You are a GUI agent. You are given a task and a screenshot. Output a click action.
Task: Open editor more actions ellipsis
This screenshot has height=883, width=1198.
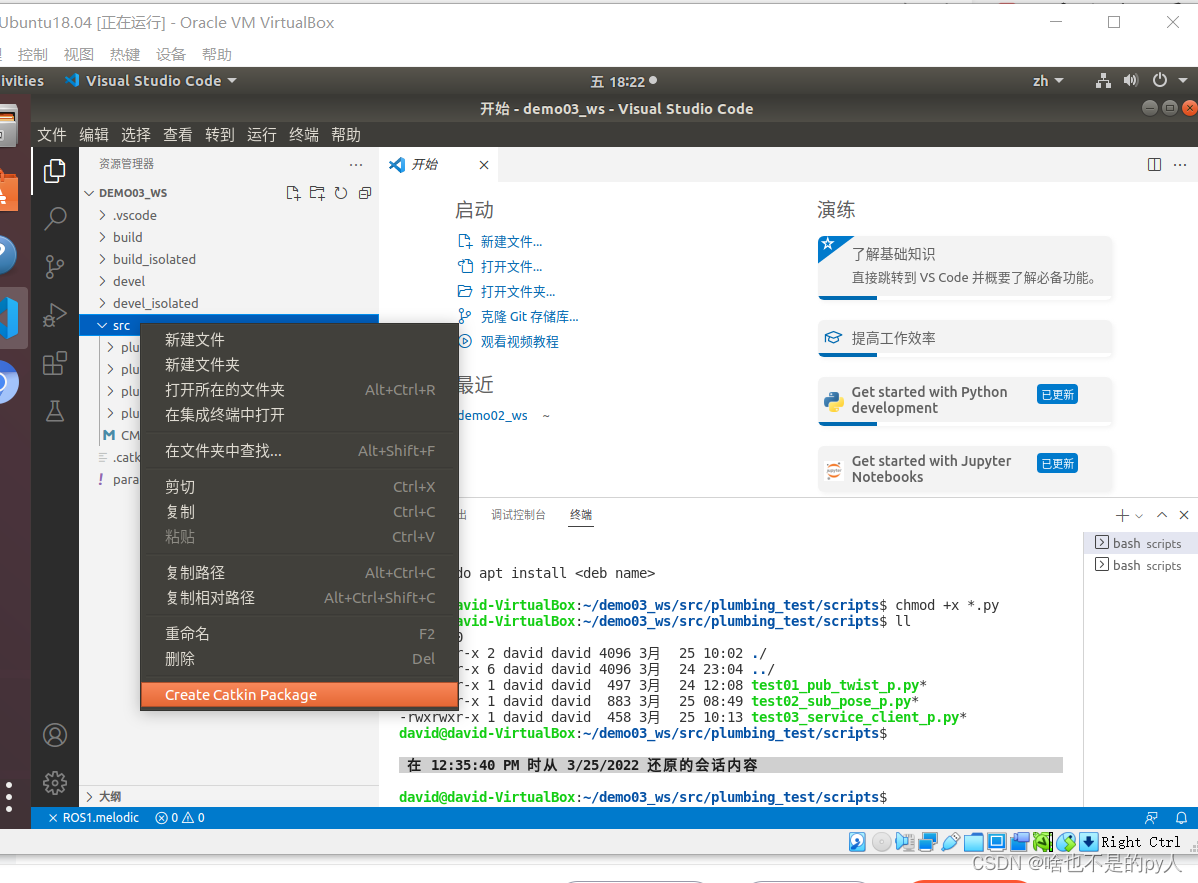pos(1180,164)
